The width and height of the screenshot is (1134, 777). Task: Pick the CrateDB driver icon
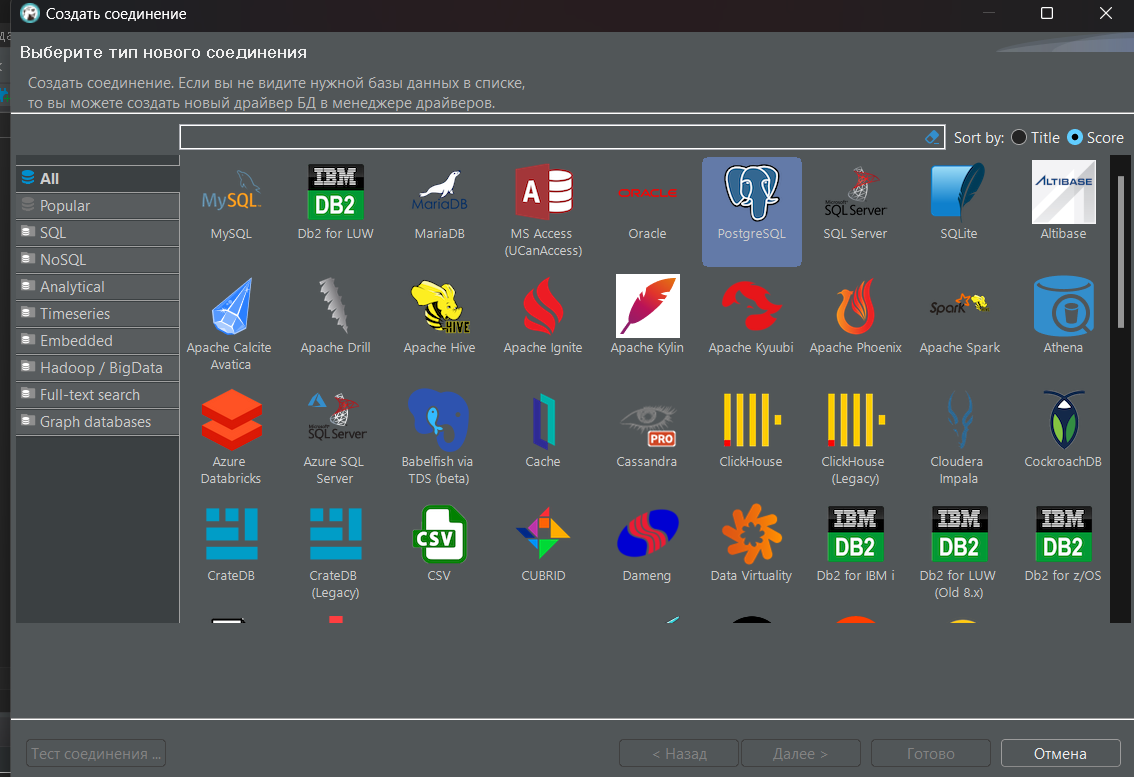pyautogui.click(x=231, y=534)
